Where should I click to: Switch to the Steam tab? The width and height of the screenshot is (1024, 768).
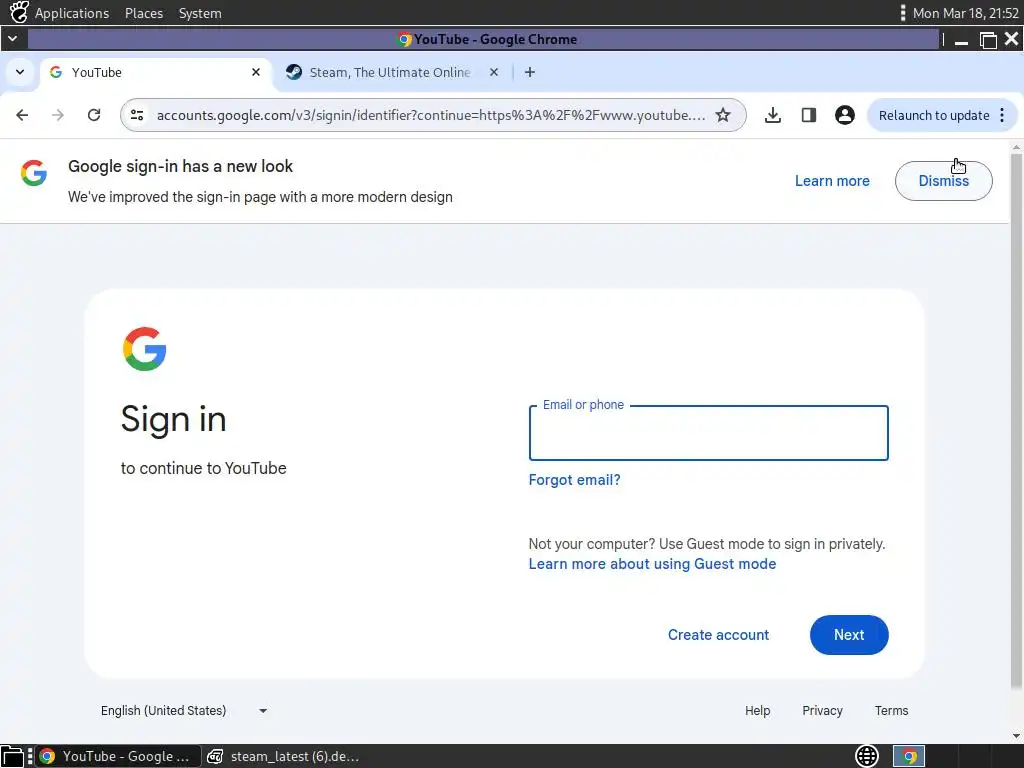tap(392, 72)
